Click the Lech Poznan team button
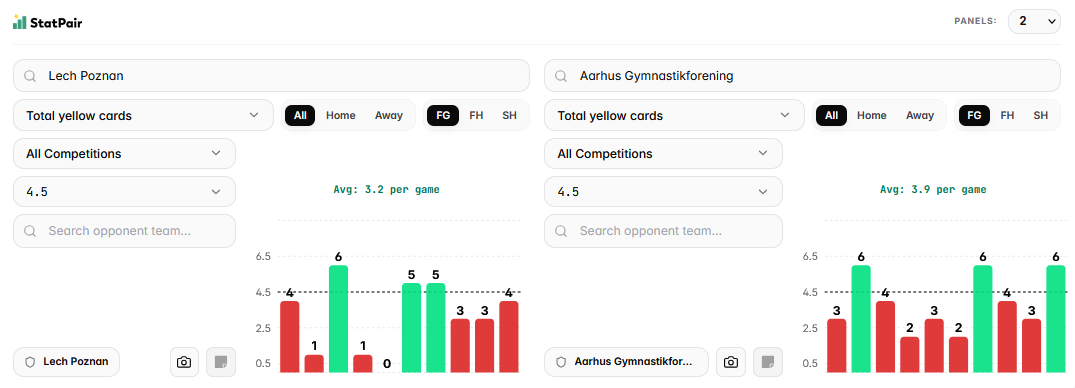This screenshot has height=388, width=1075. point(67,362)
